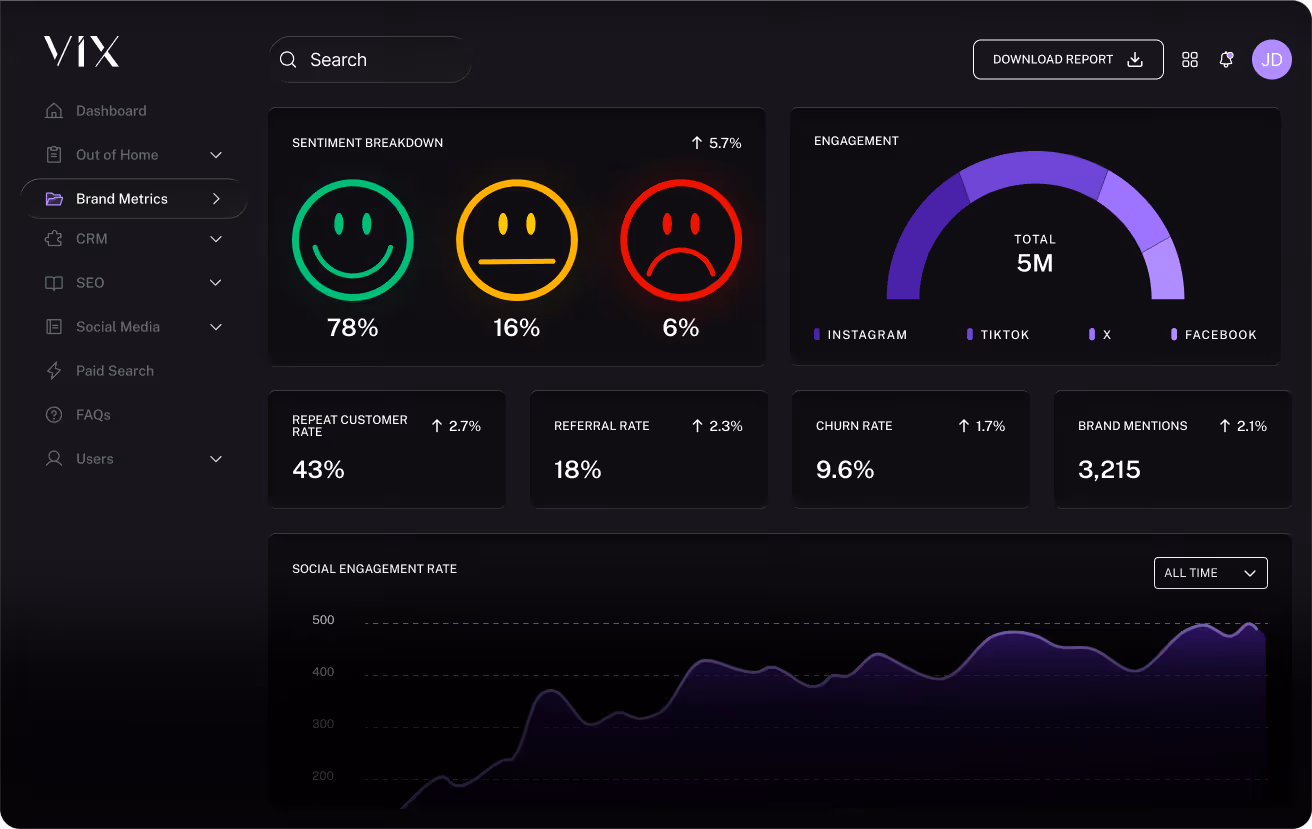
Task: Click the FAQs question mark icon
Action: (x=54, y=415)
